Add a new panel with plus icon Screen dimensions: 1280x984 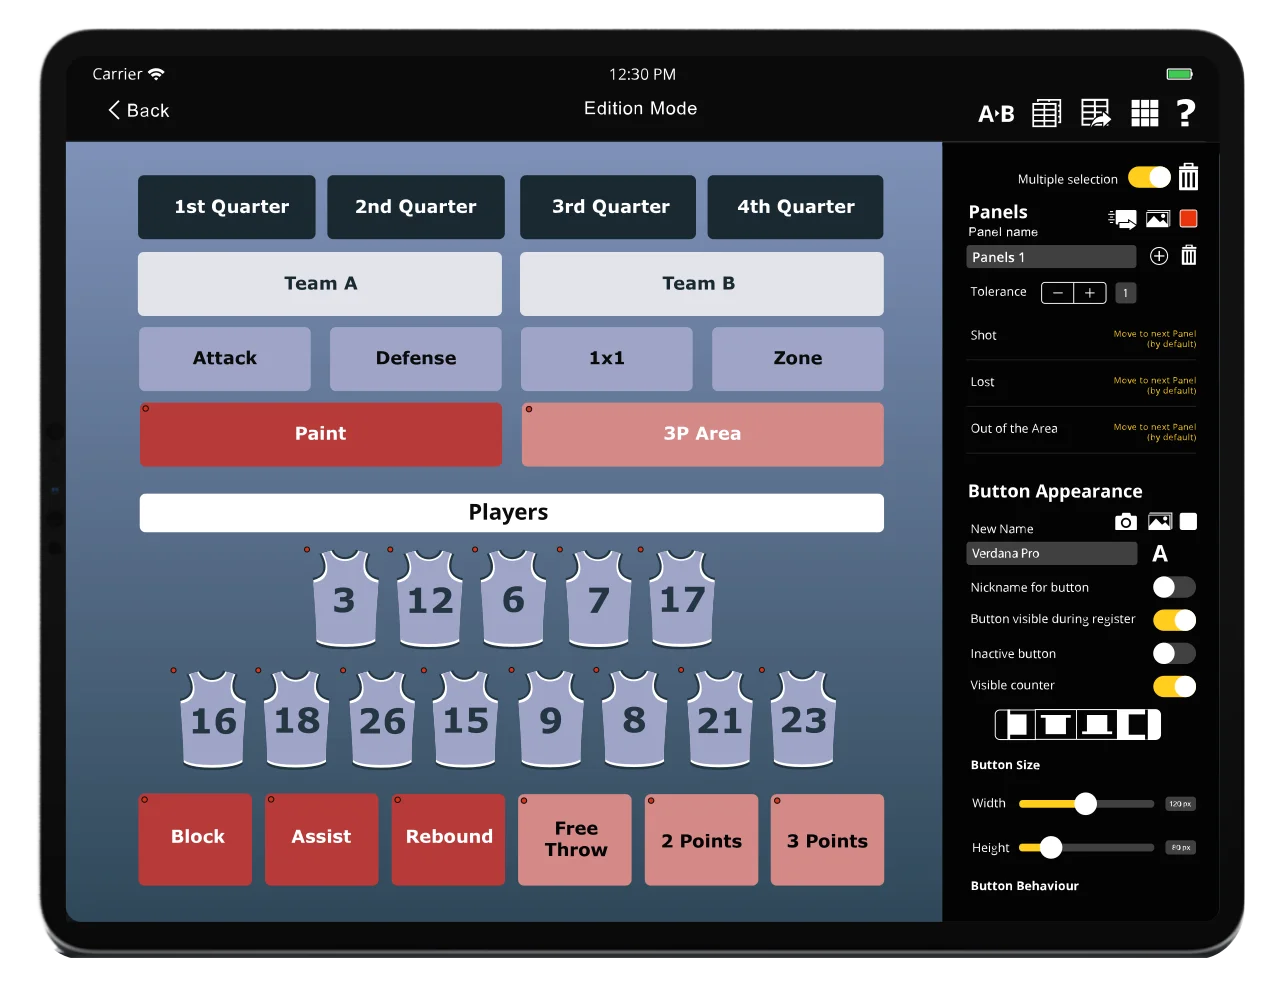click(x=1159, y=256)
